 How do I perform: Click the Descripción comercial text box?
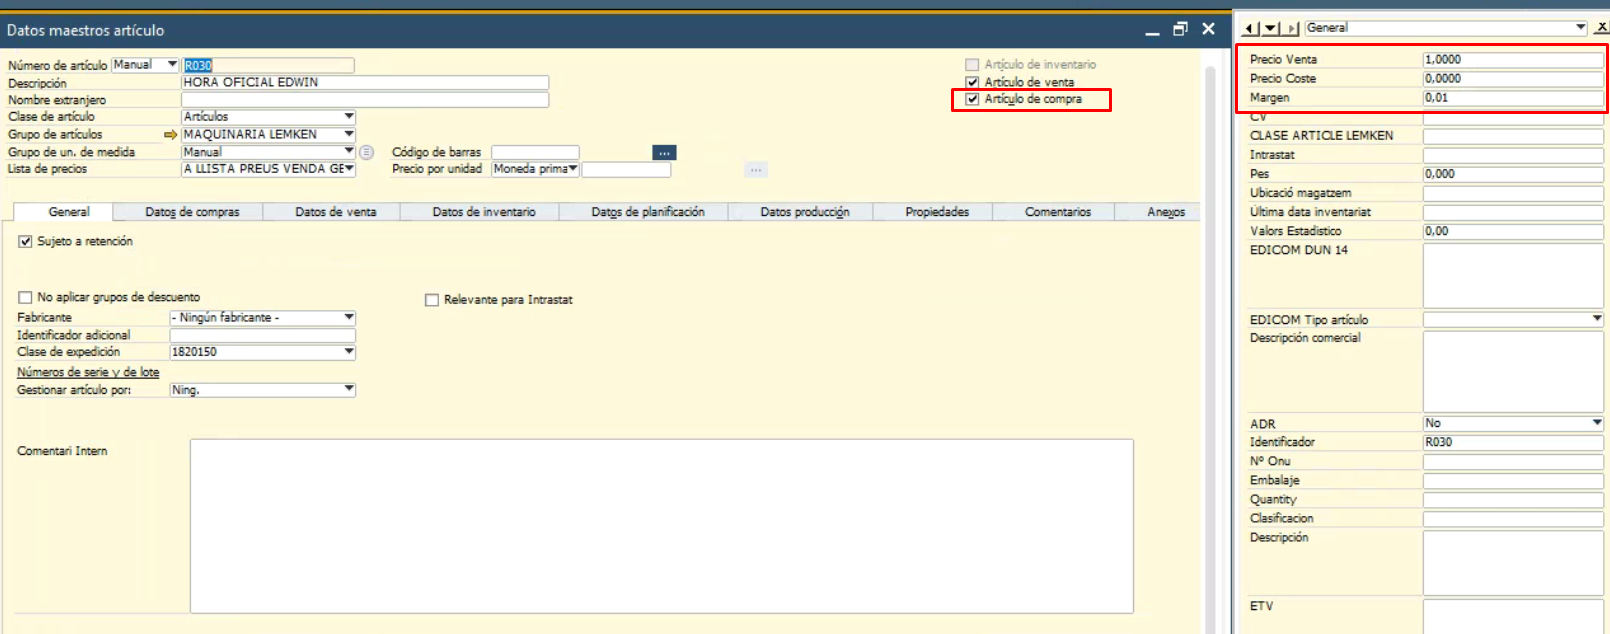click(x=1513, y=371)
